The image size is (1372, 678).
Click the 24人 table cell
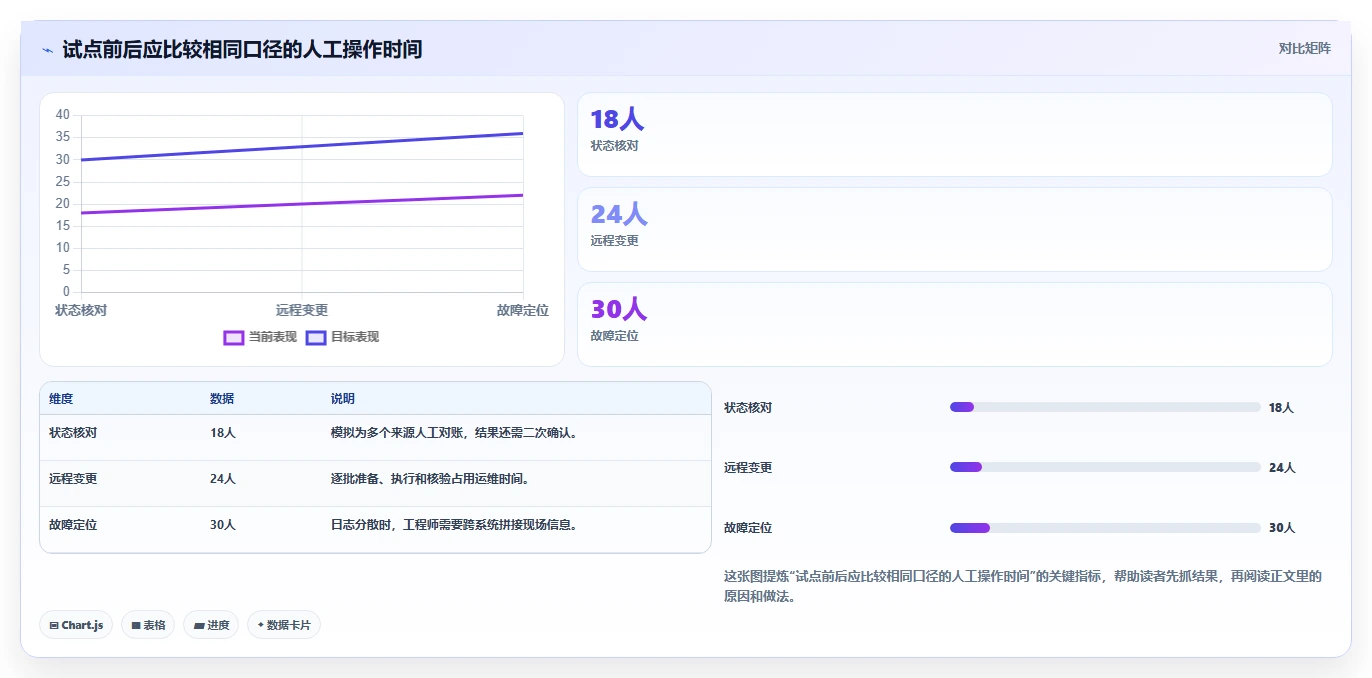[x=223, y=479]
